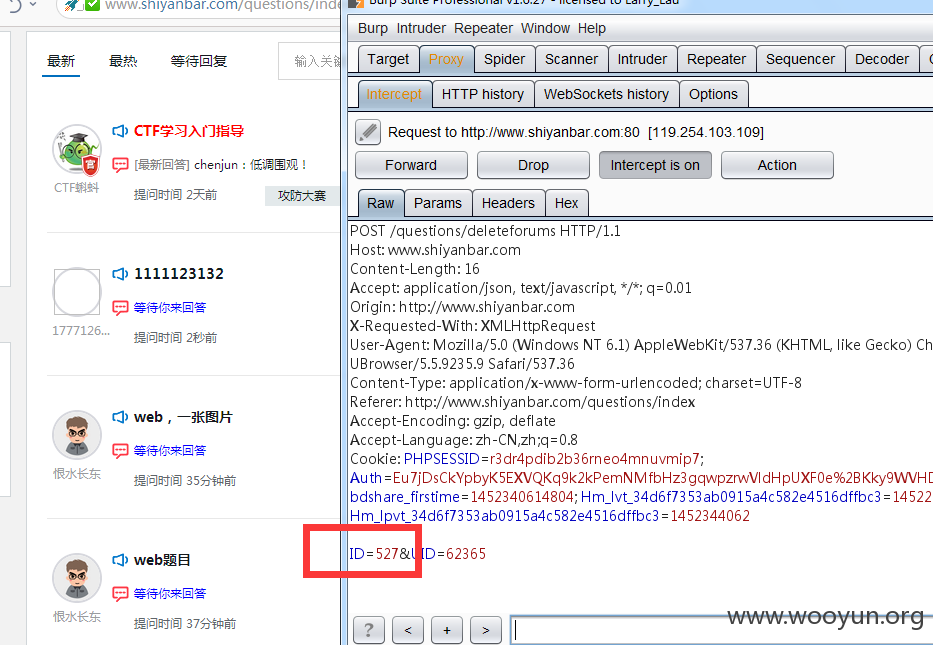Open the web题目 post link

coord(162,560)
